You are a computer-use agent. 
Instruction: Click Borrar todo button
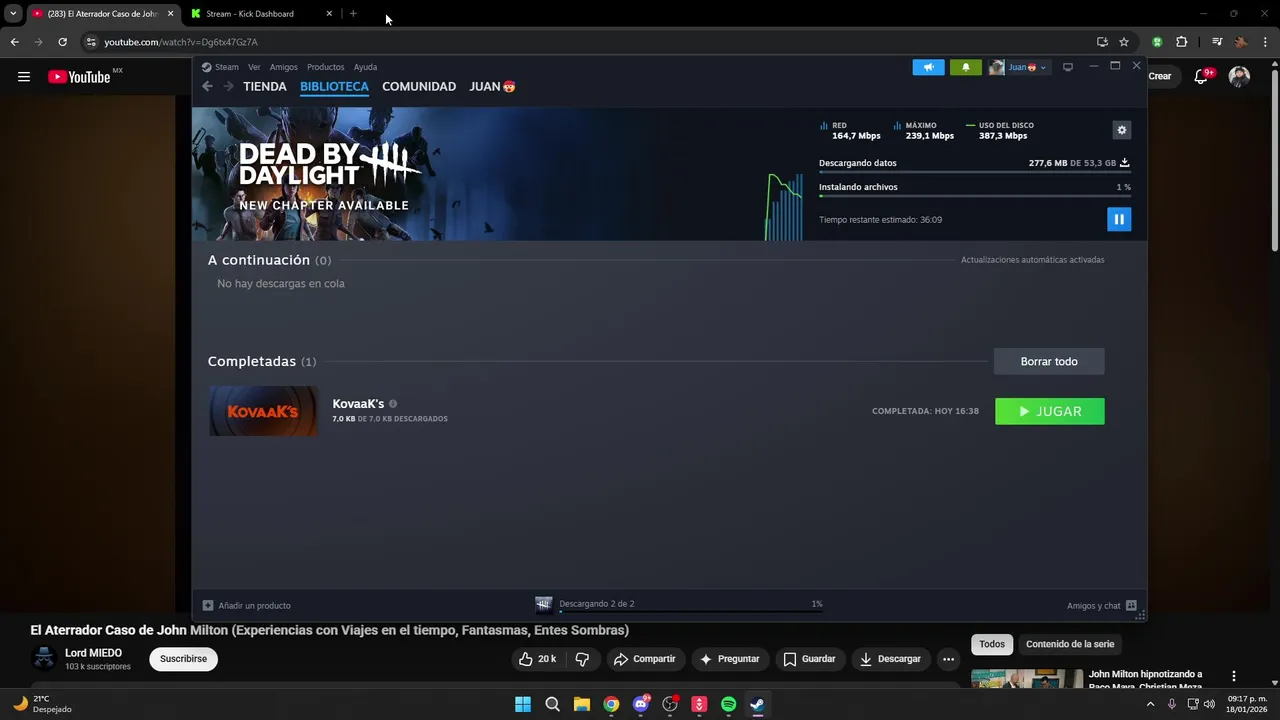coord(1049,361)
